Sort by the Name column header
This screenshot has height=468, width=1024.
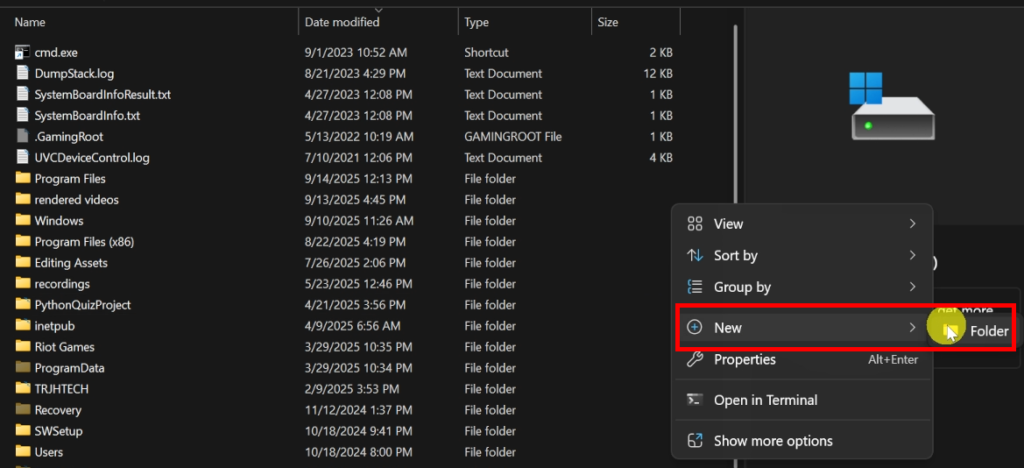coord(30,21)
